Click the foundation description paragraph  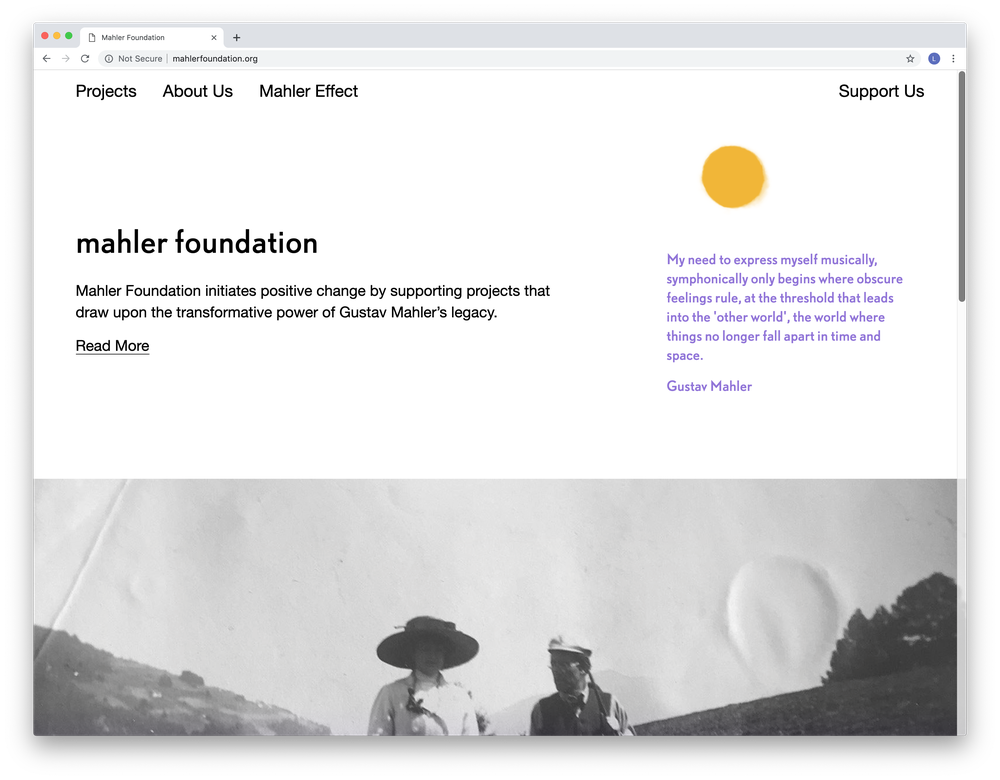[x=312, y=302]
